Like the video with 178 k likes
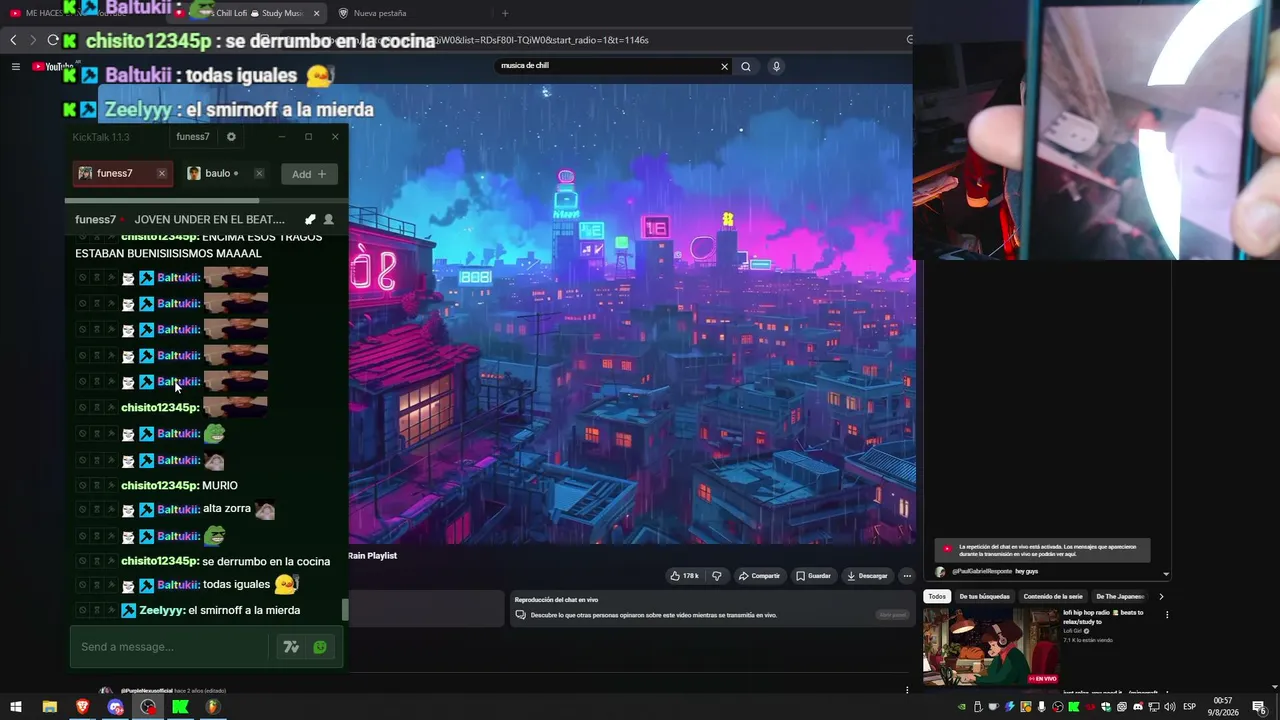The width and height of the screenshot is (1280, 720). [685, 576]
